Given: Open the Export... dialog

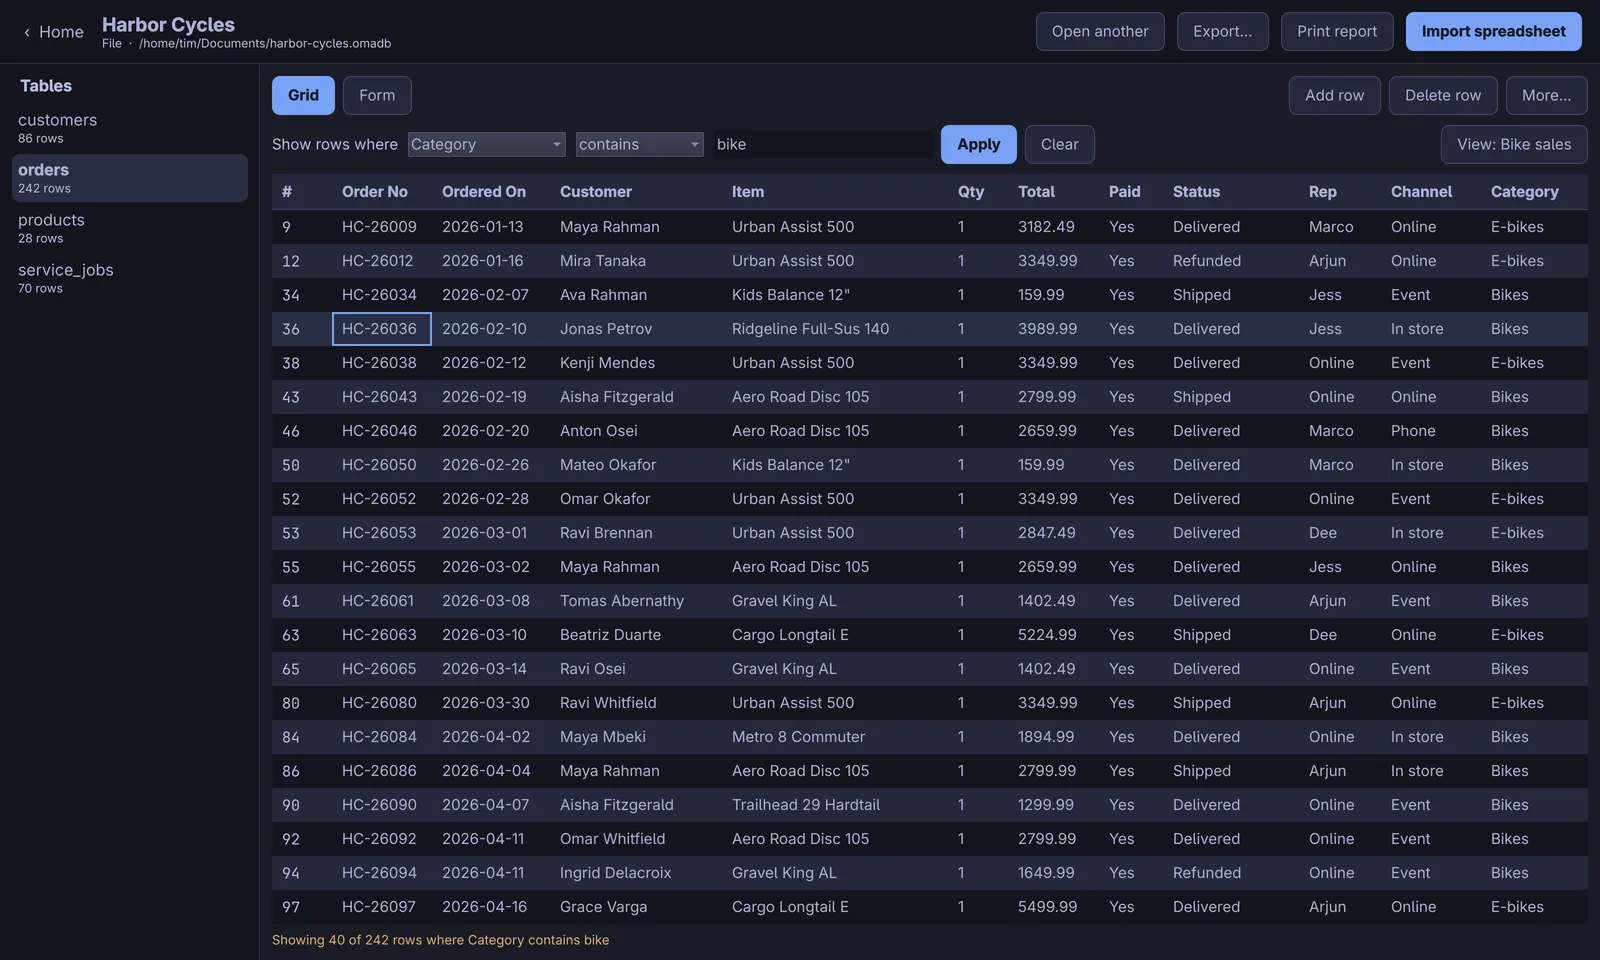Looking at the screenshot, I should [x=1222, y=31].
